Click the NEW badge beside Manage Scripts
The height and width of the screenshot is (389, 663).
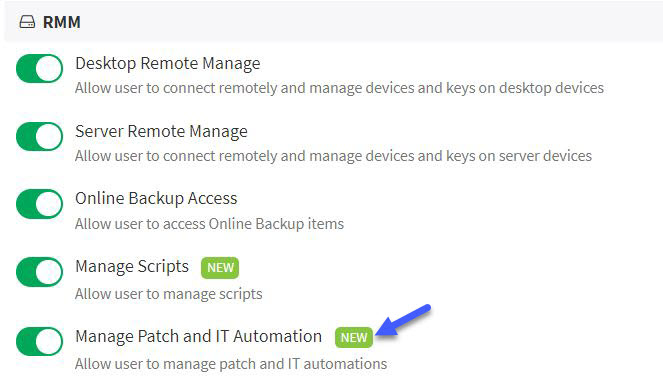pos(220,268)
